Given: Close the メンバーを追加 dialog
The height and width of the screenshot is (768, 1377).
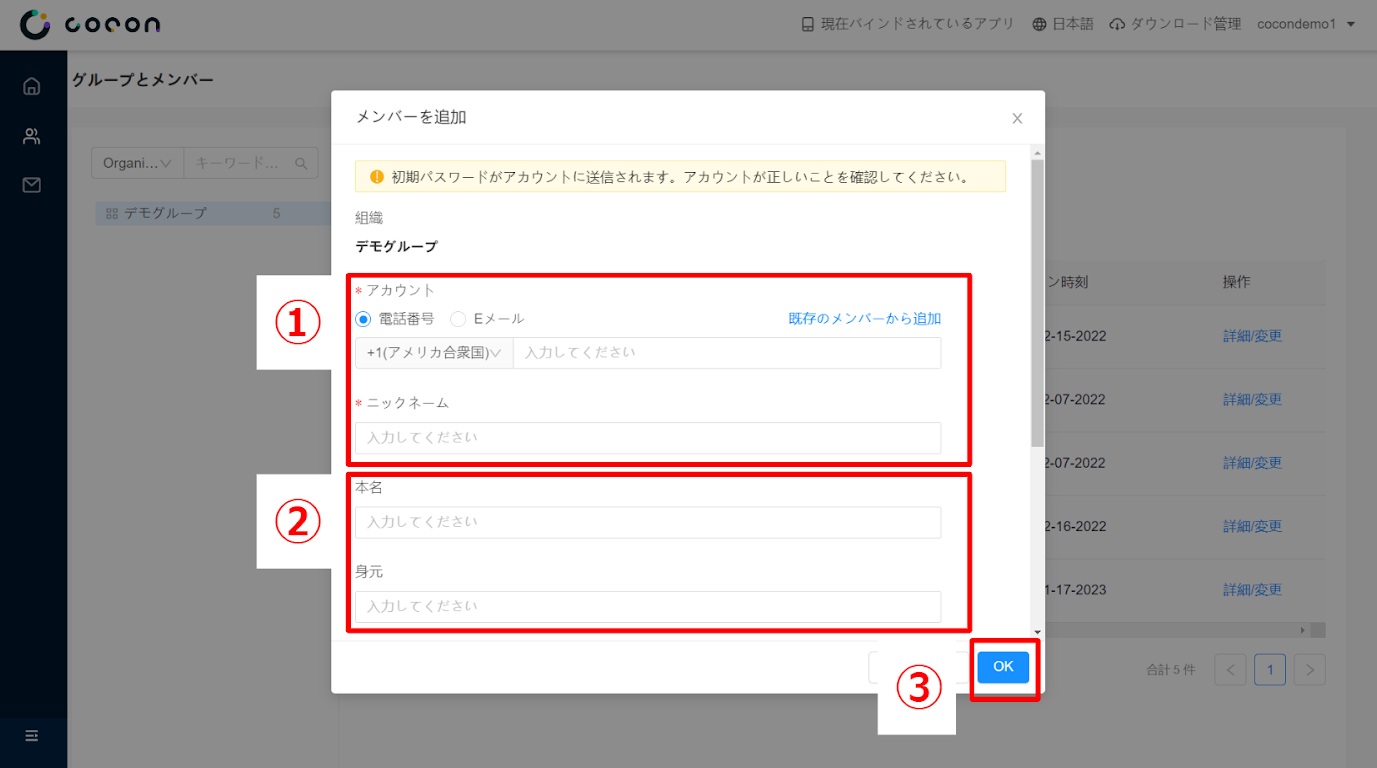Looking at the screenshot, I should (1017, 118).
